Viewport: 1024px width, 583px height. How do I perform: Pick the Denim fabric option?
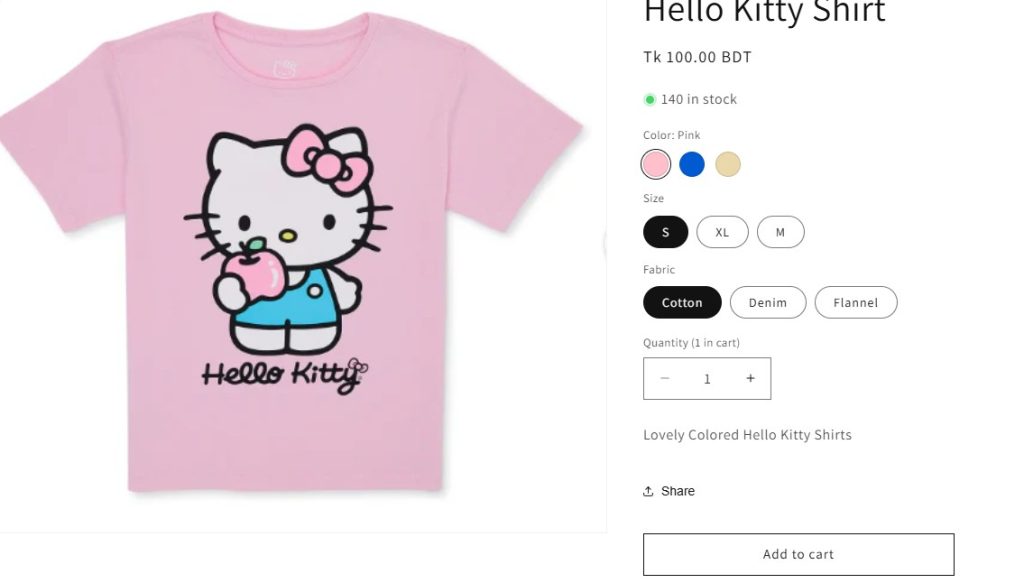point(767,302)
